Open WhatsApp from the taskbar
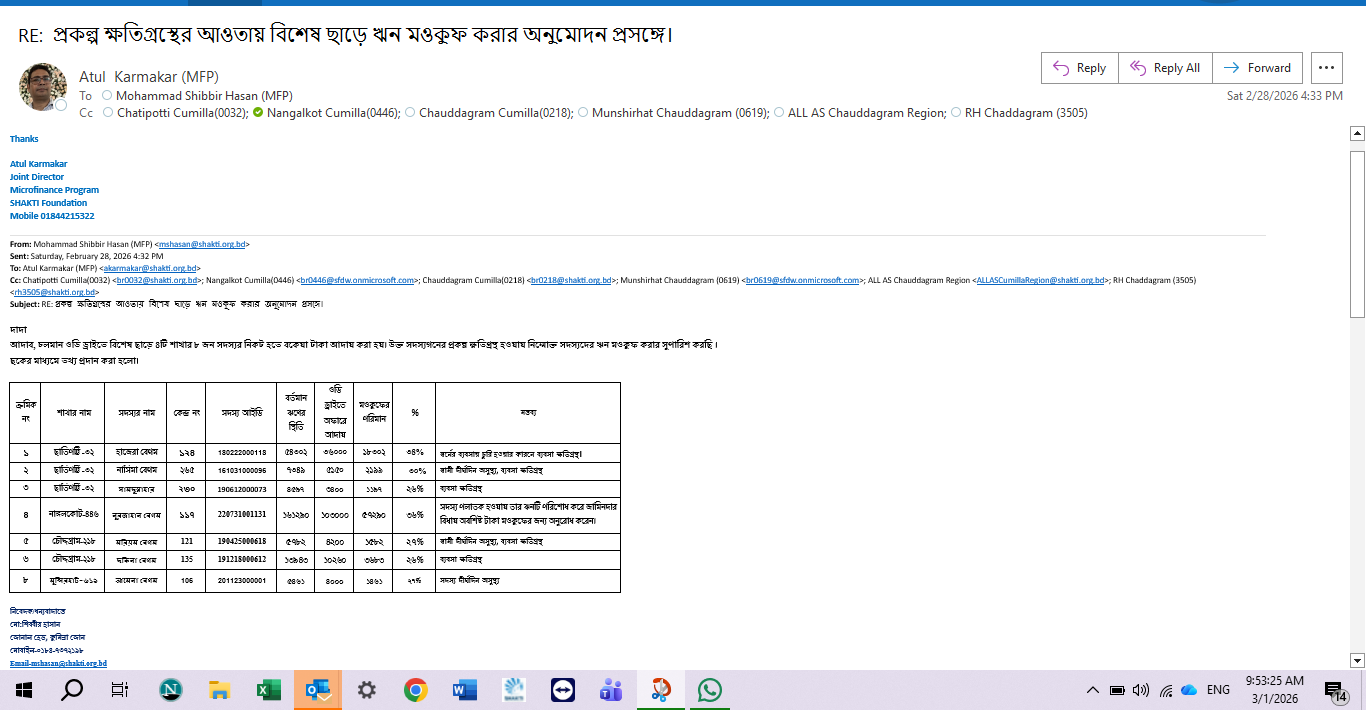 click(x=710, y=690)
